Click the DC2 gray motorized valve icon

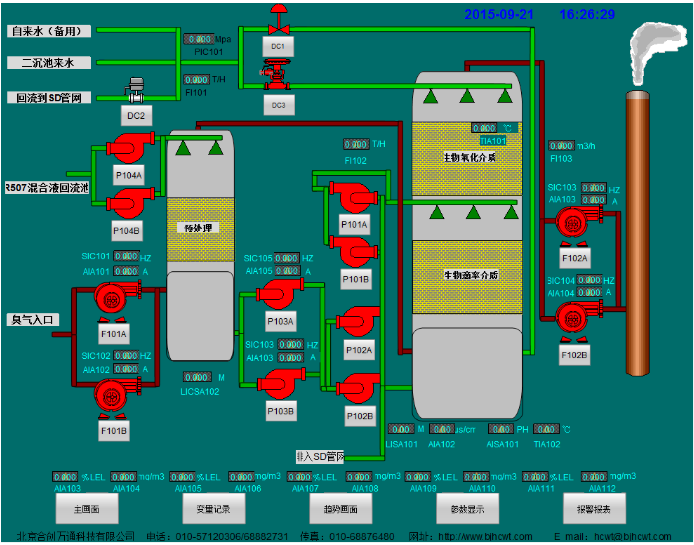pos(136,91)
